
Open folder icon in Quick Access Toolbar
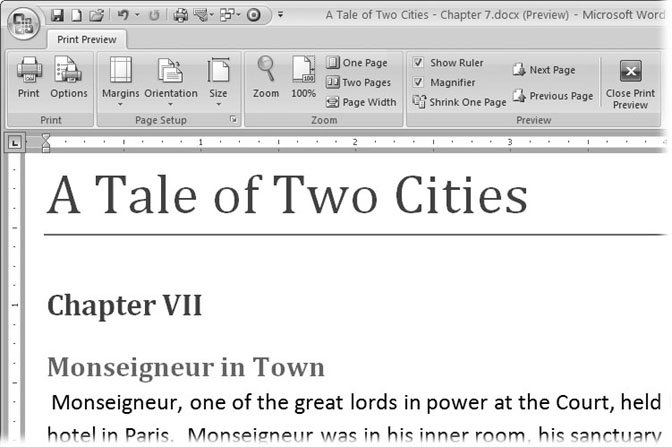tap(94, 15)
